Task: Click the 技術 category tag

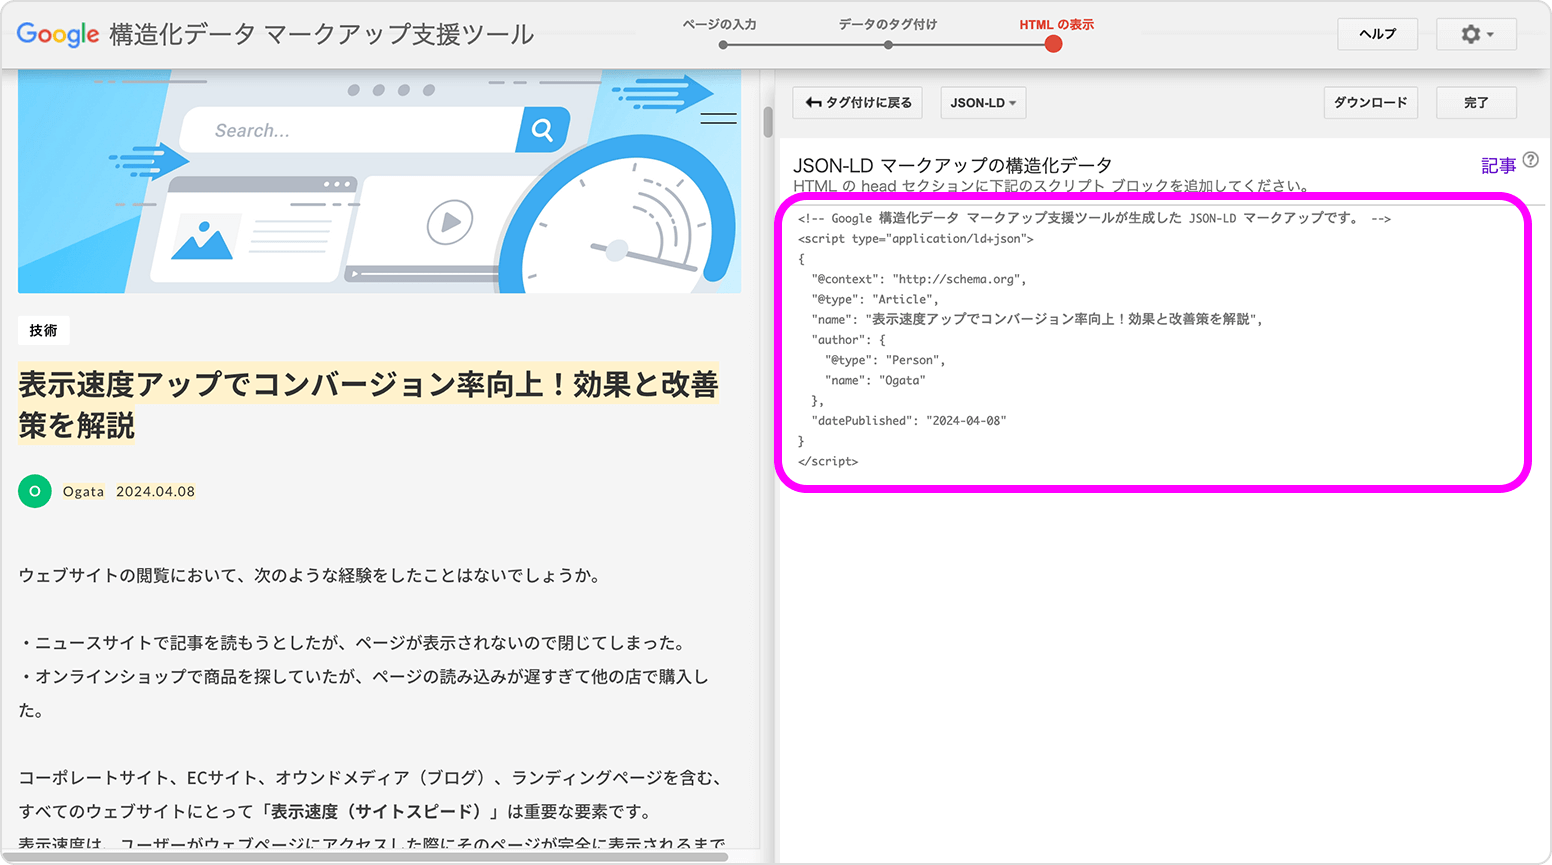Action: click(x=43, y=331)
